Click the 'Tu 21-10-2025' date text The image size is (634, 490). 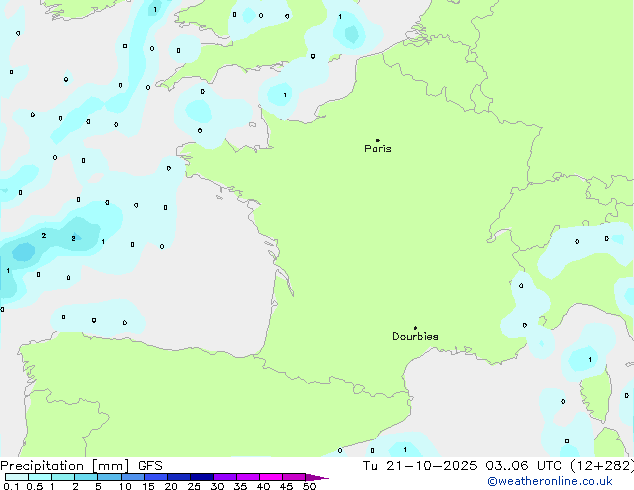[x=420, y=466]
